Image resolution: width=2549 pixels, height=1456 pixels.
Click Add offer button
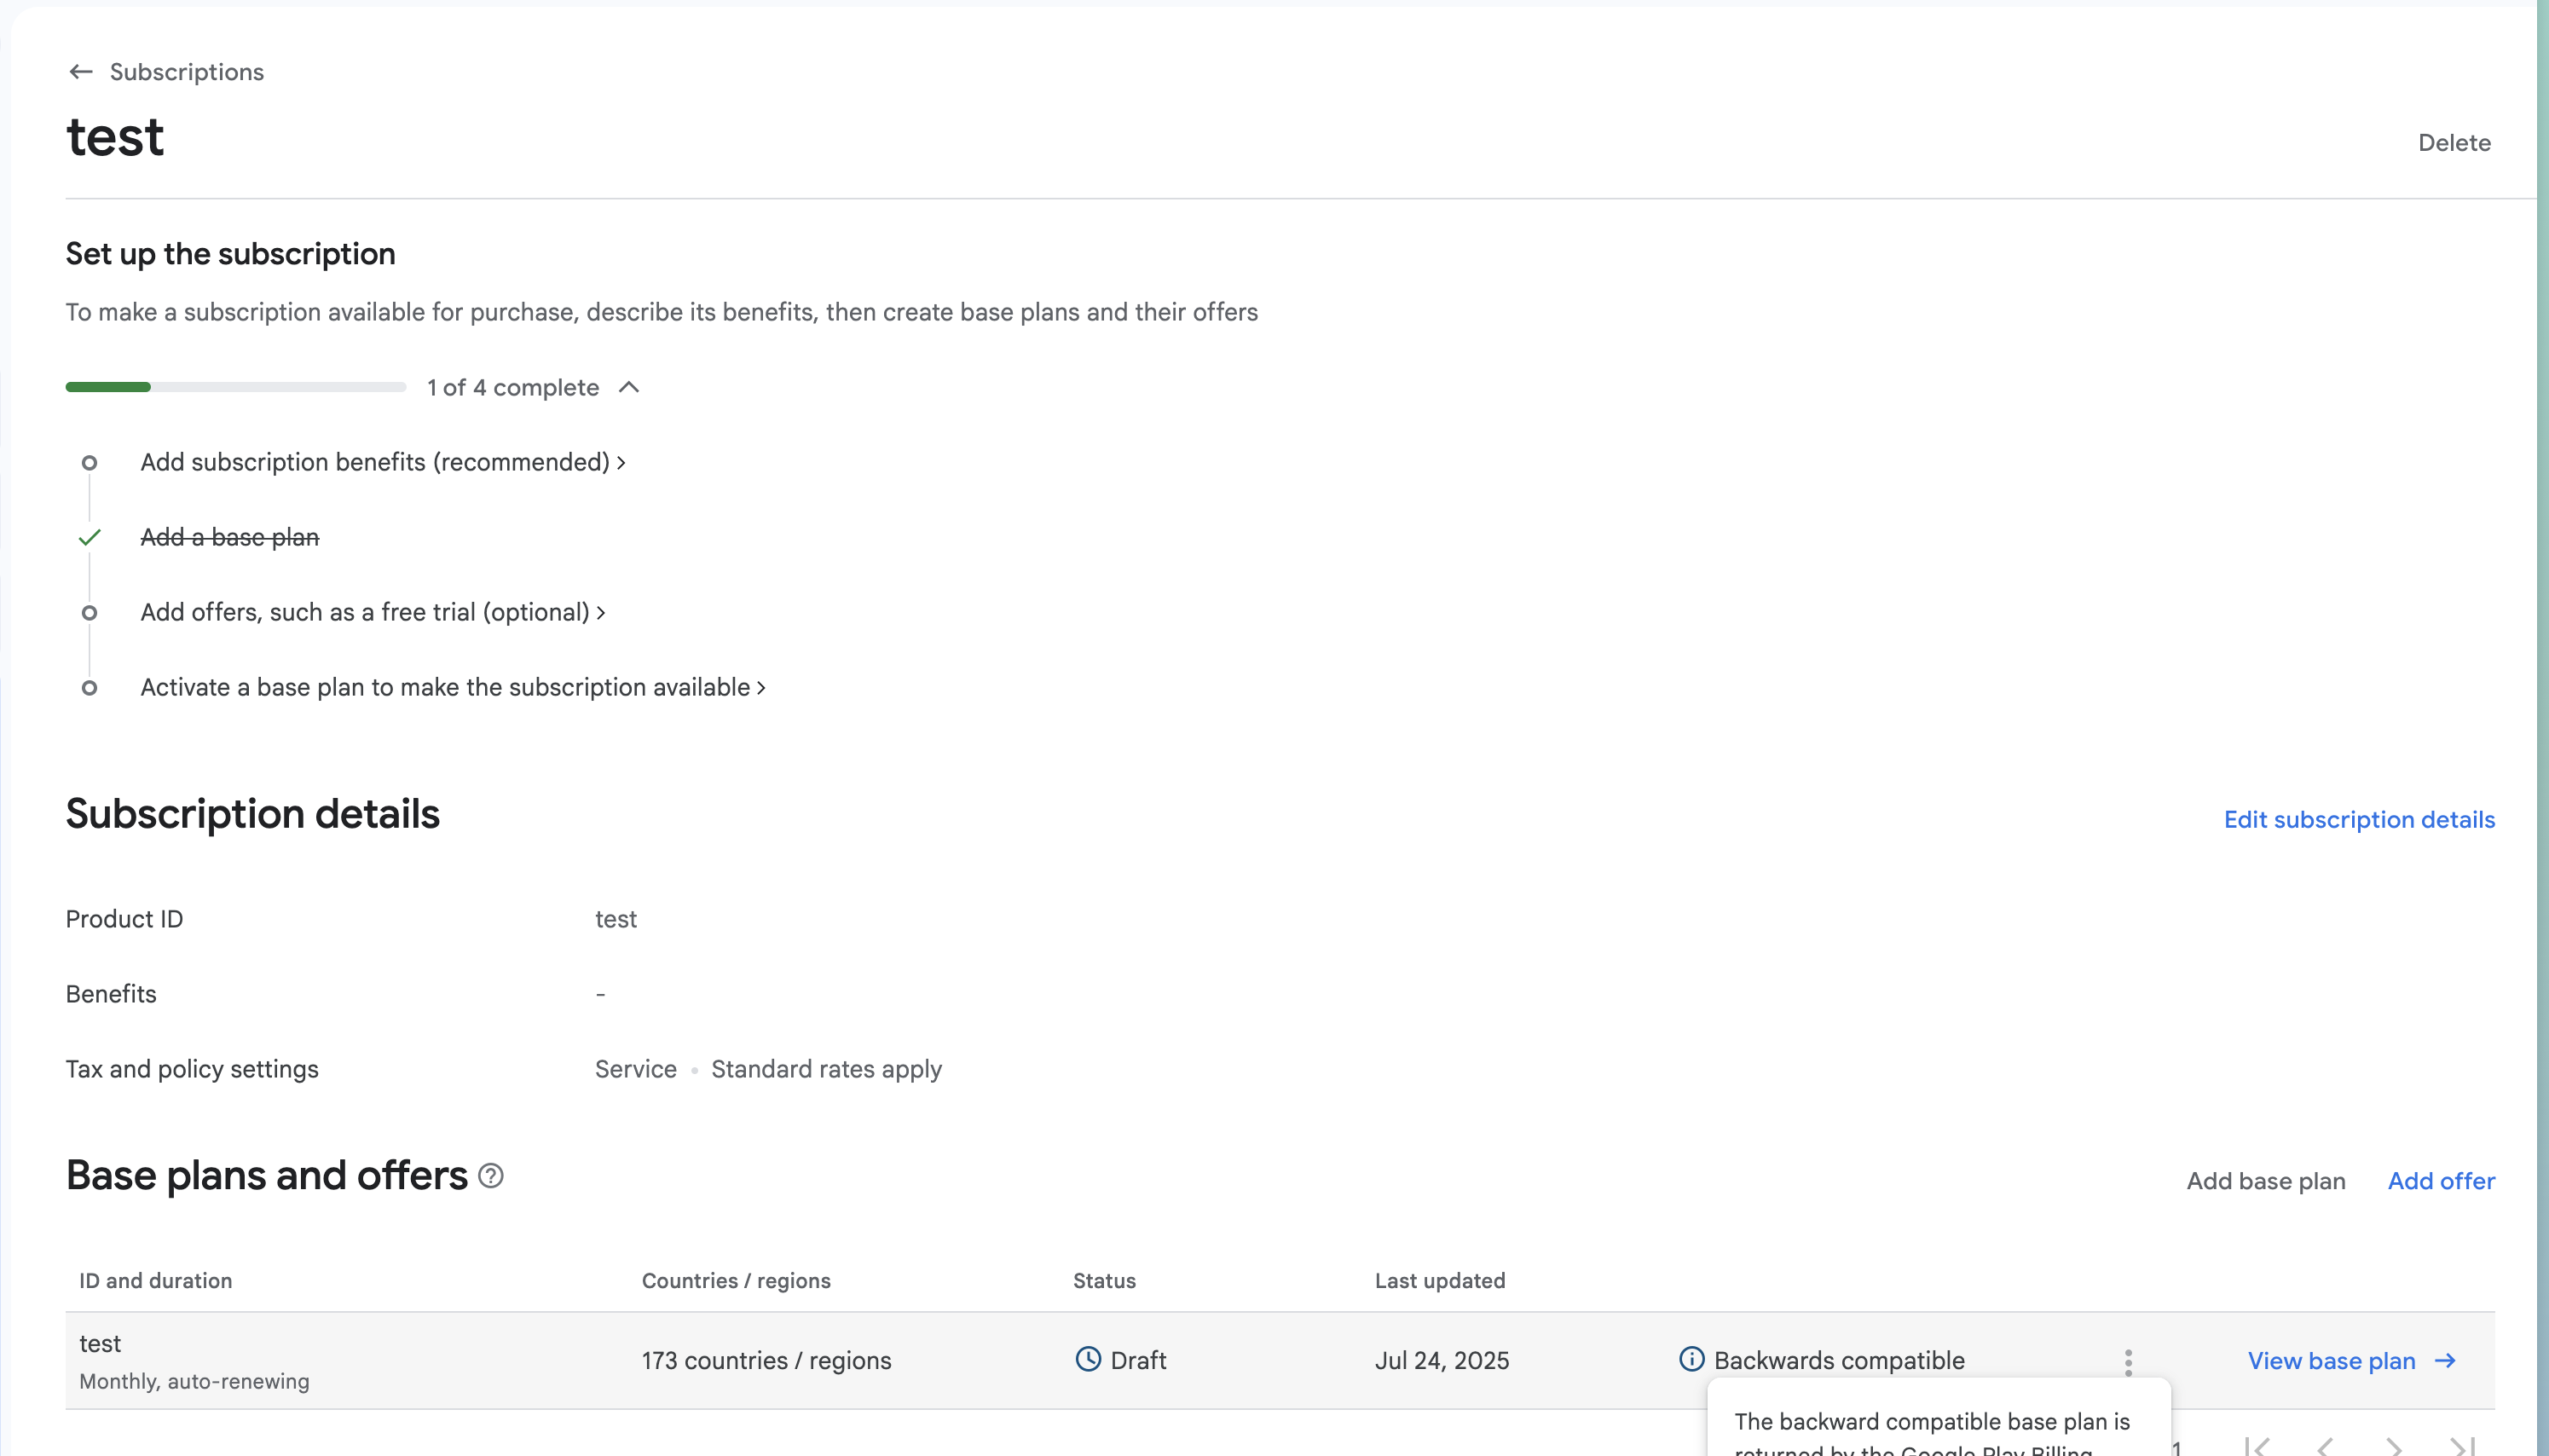pyautogui.click(x=2441, y=1181)
